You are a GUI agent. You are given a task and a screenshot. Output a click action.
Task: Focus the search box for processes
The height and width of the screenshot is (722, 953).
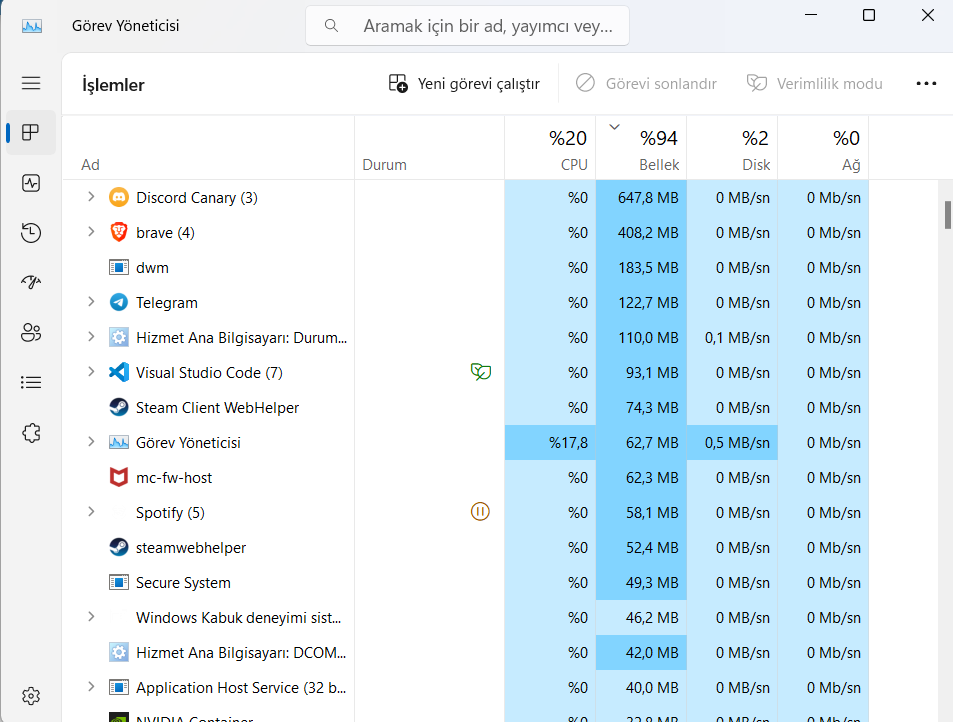tap(467, 26)
